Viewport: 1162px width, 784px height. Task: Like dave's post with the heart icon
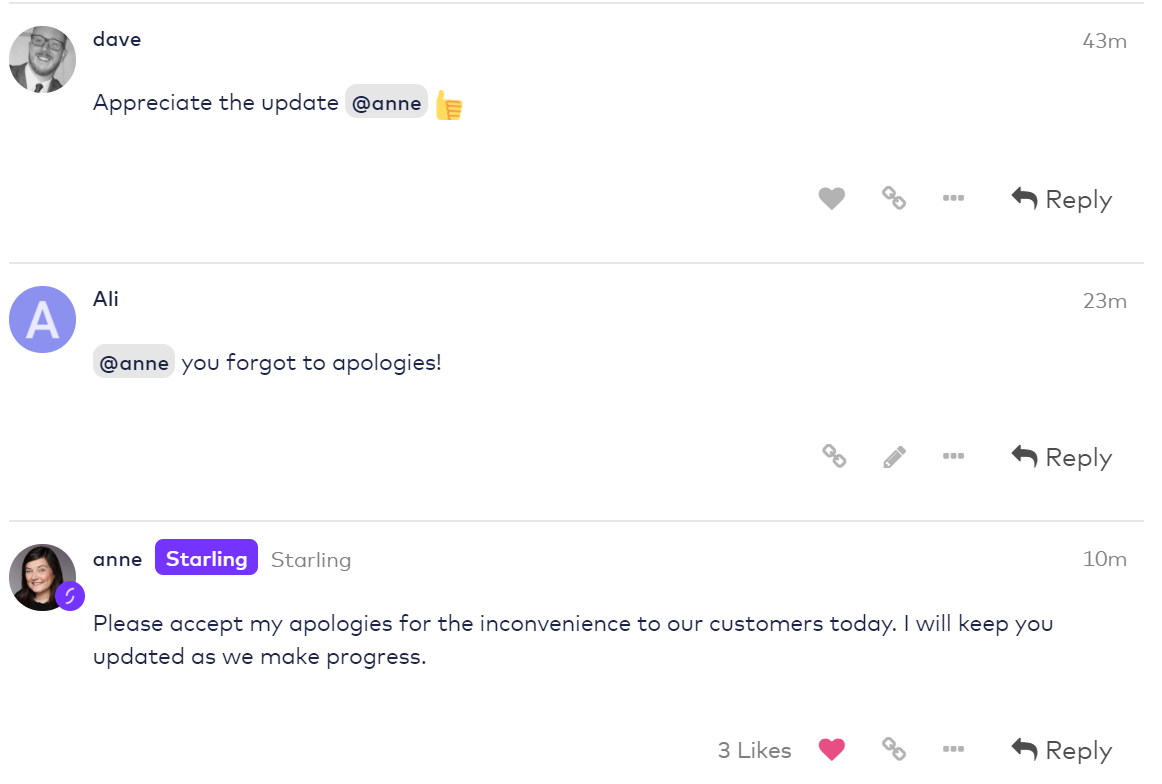(831, 199)
